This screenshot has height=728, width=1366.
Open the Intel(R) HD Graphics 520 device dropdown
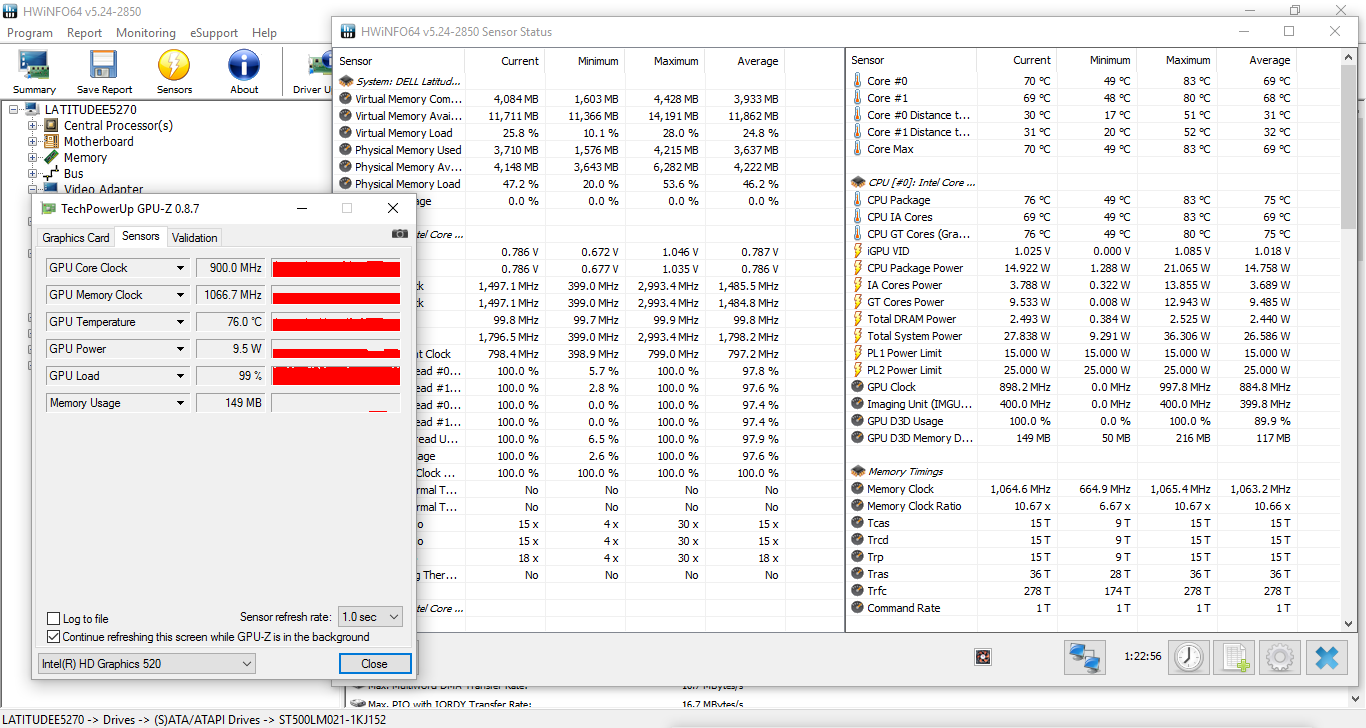point(146,664)
